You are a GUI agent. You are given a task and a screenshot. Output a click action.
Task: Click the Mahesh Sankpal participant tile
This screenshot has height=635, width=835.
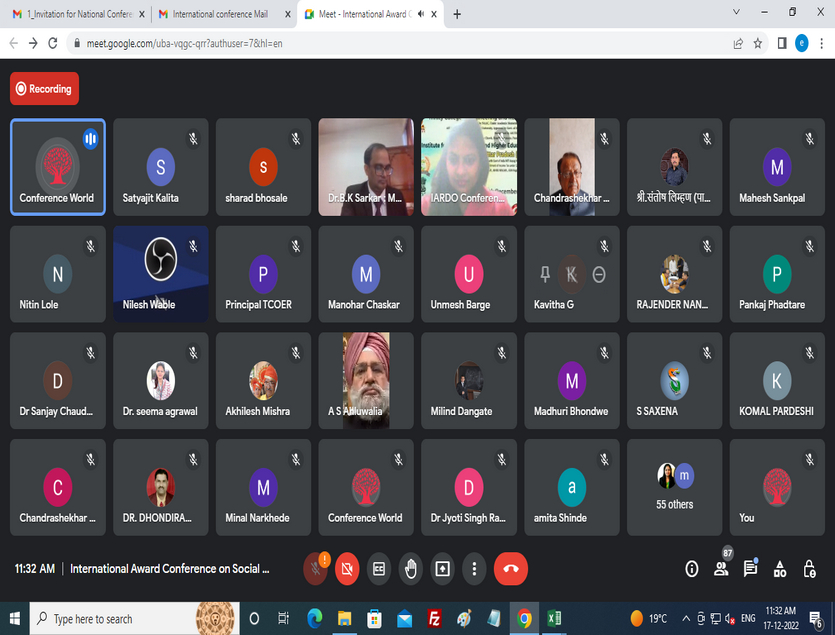(777, 167)
